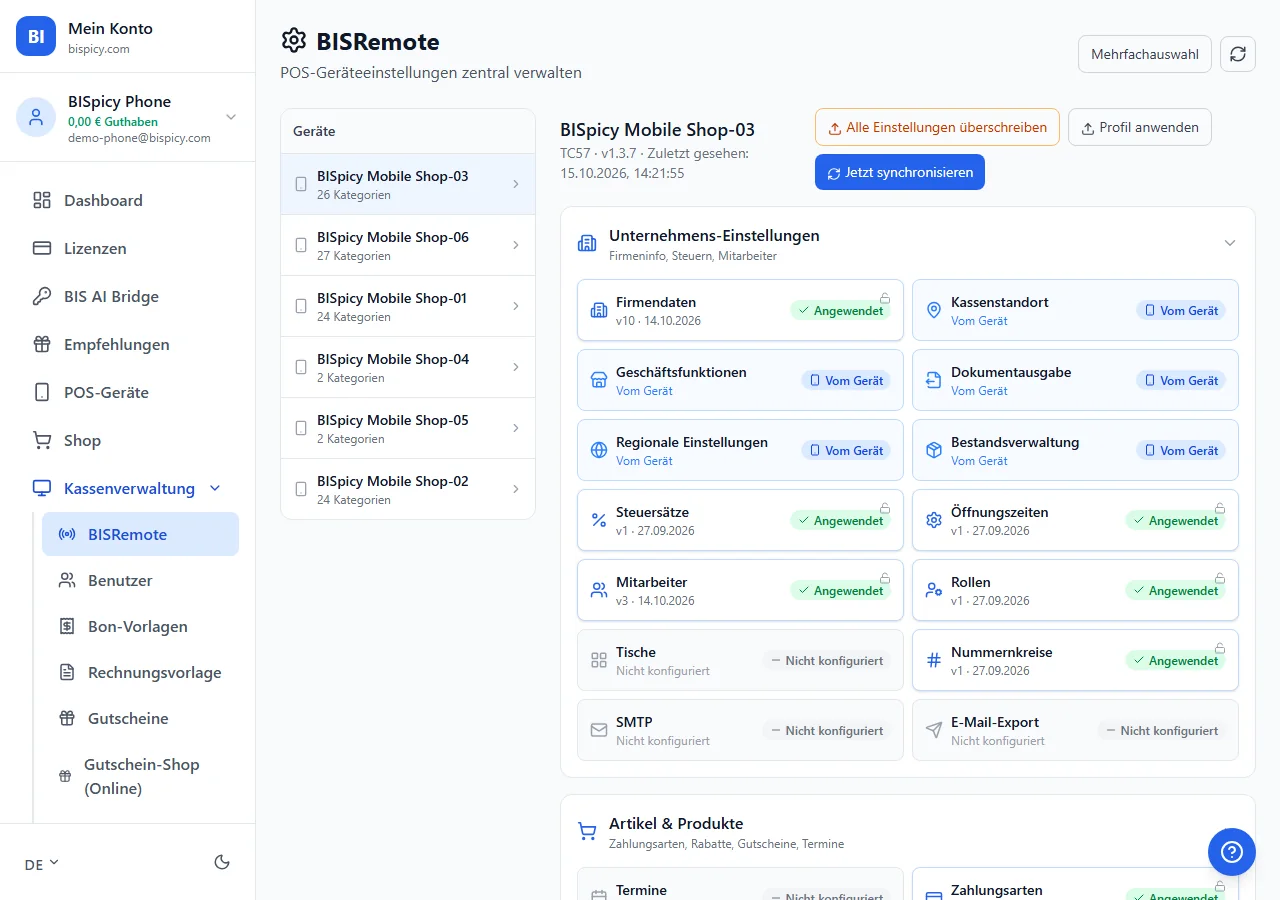
Task: Click the Öffnungszeiten gear icon
Action: [934, 520]
